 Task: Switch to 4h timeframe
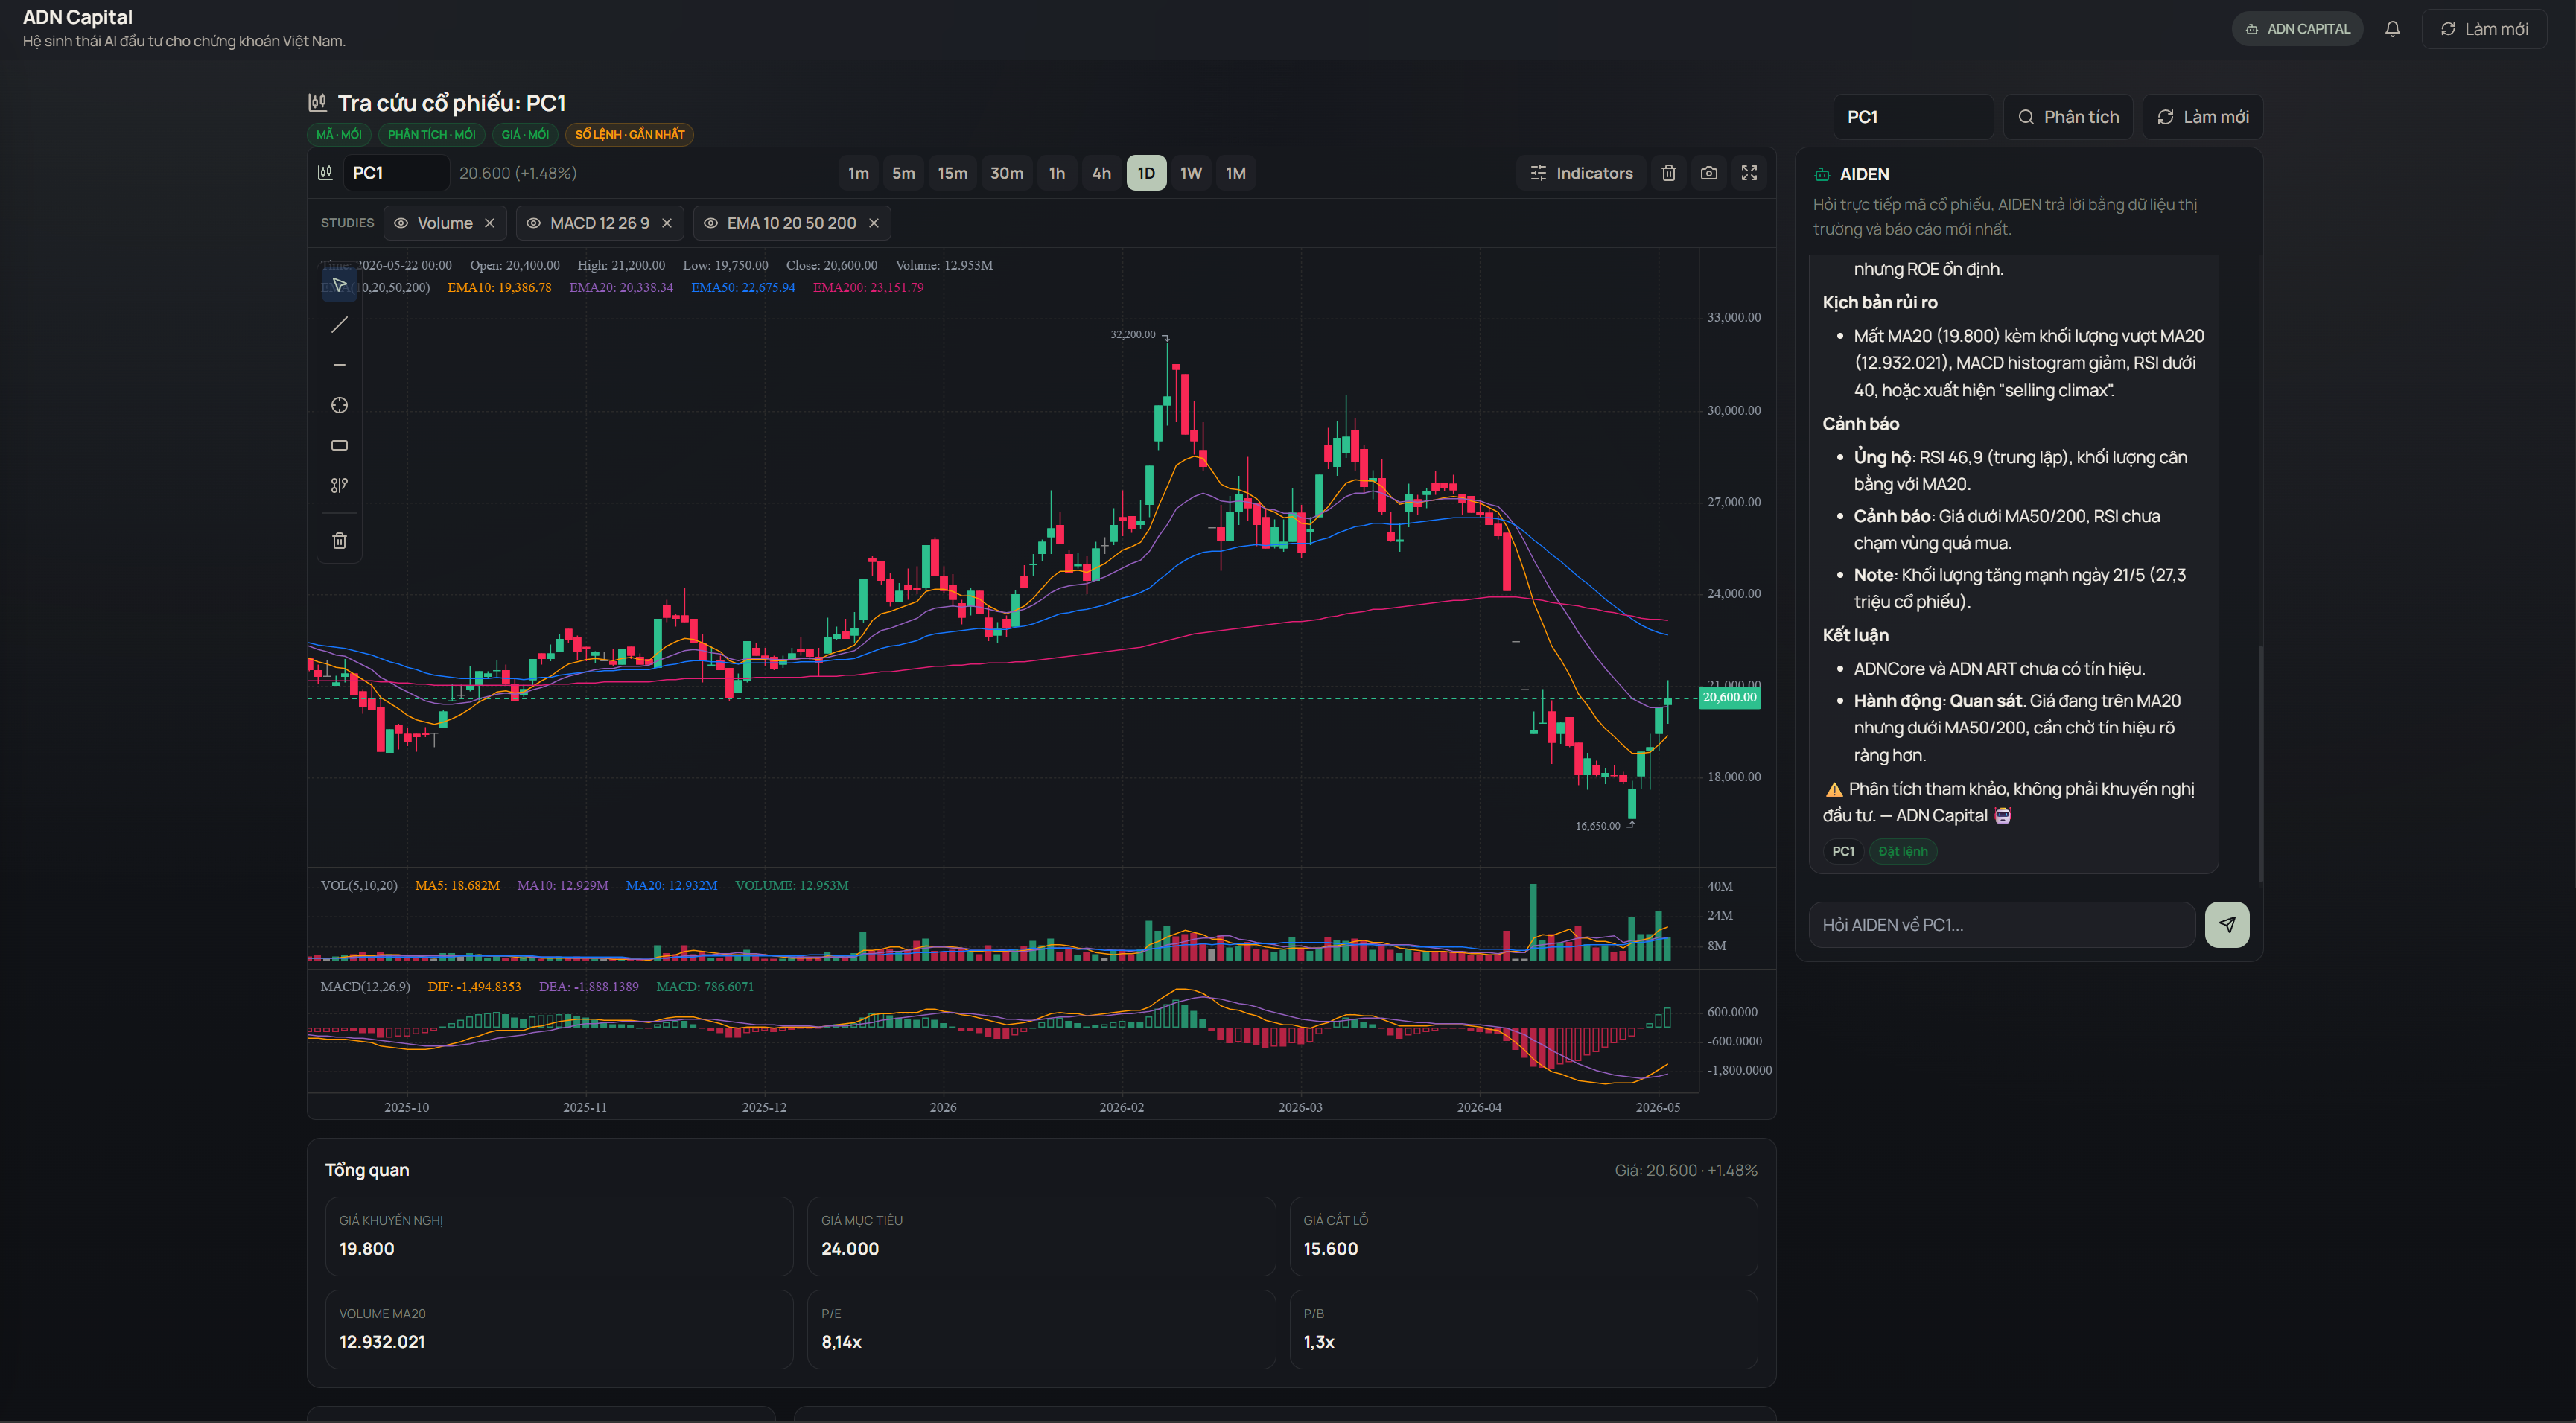click(1101, 173)
